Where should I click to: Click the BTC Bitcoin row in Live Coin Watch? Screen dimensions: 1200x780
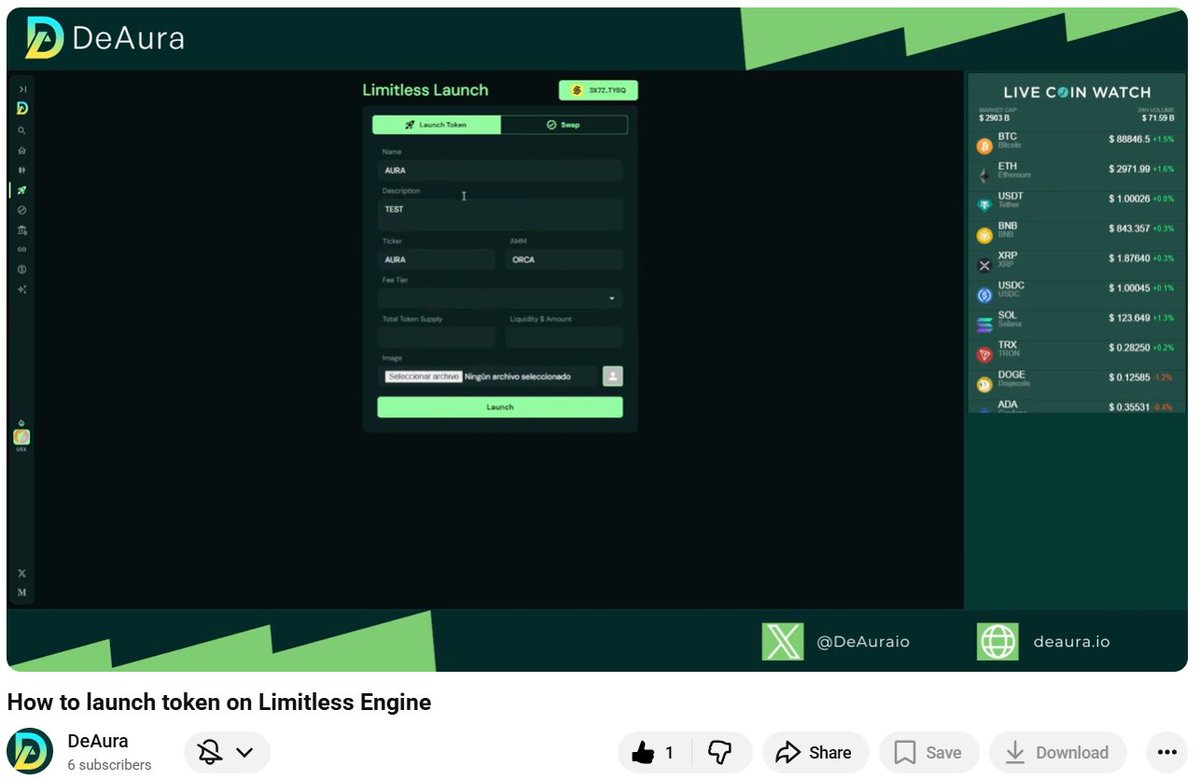pos(1076,145)
